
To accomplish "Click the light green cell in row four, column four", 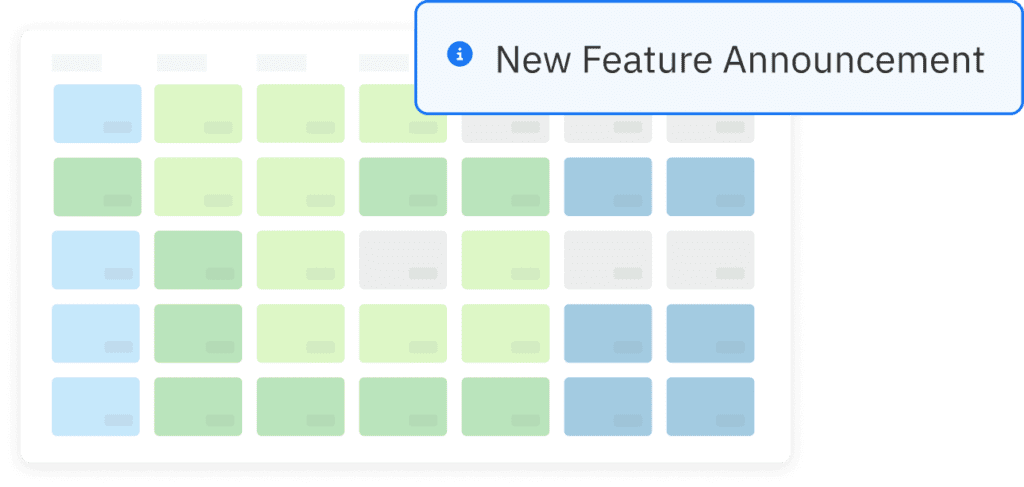I will 402,333.
